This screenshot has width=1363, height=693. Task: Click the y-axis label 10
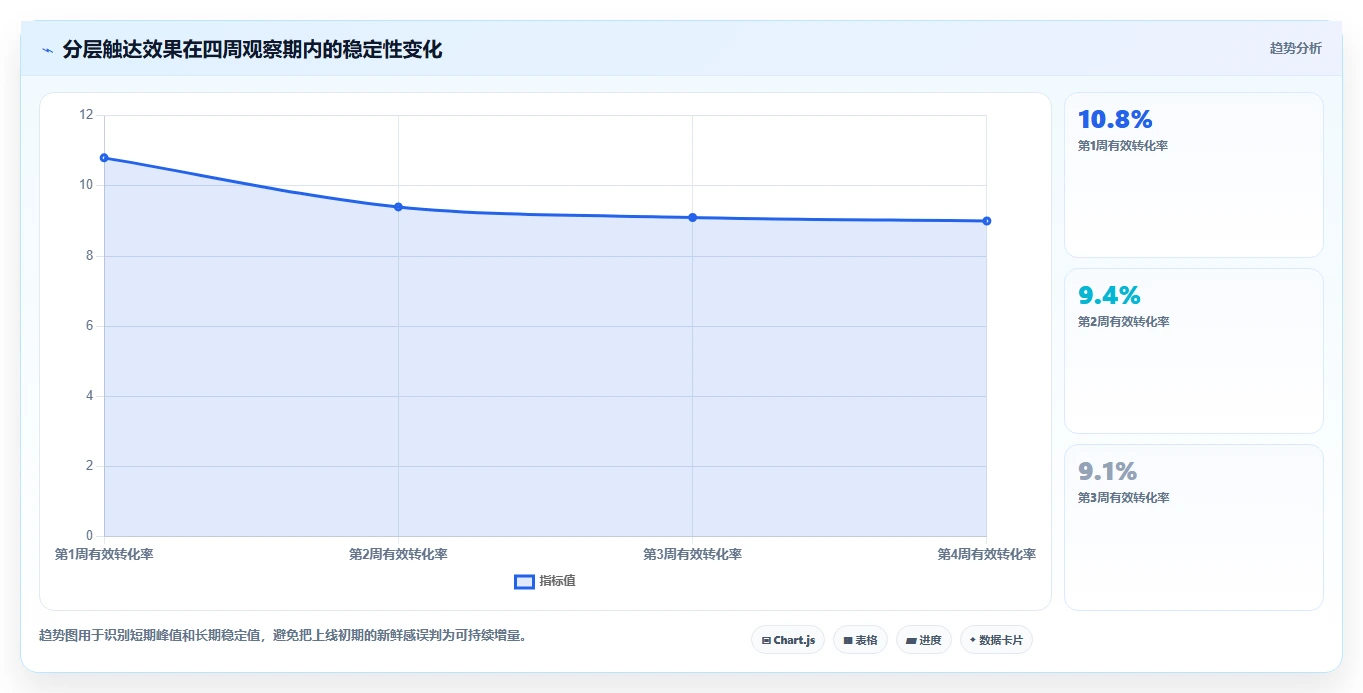tap(86, 185)
